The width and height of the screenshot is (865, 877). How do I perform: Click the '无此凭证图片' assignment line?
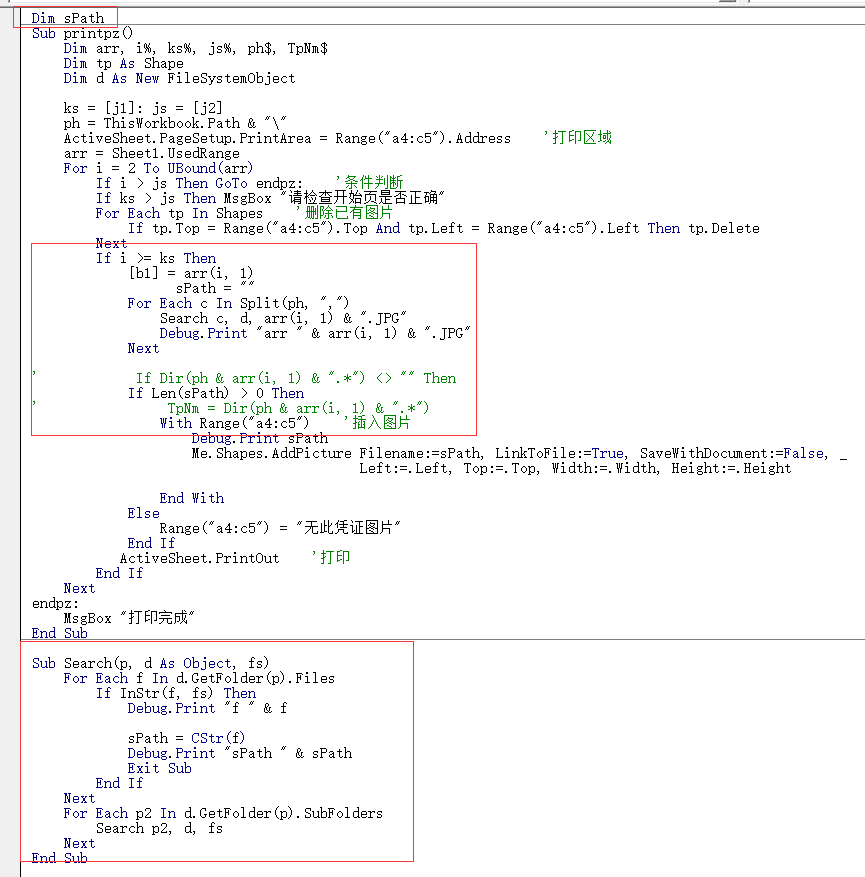click(280, 528)
